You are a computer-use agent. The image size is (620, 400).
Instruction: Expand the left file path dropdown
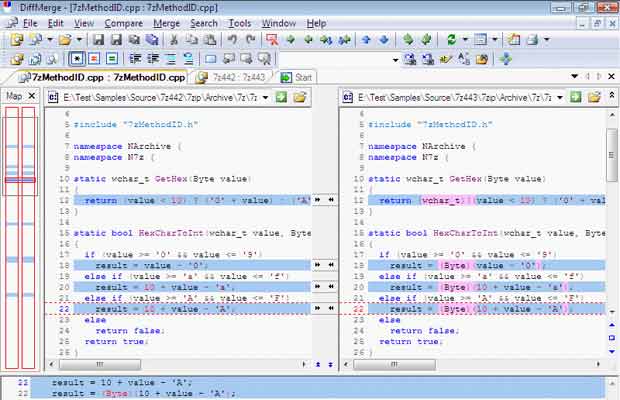(x=266, y=97)
